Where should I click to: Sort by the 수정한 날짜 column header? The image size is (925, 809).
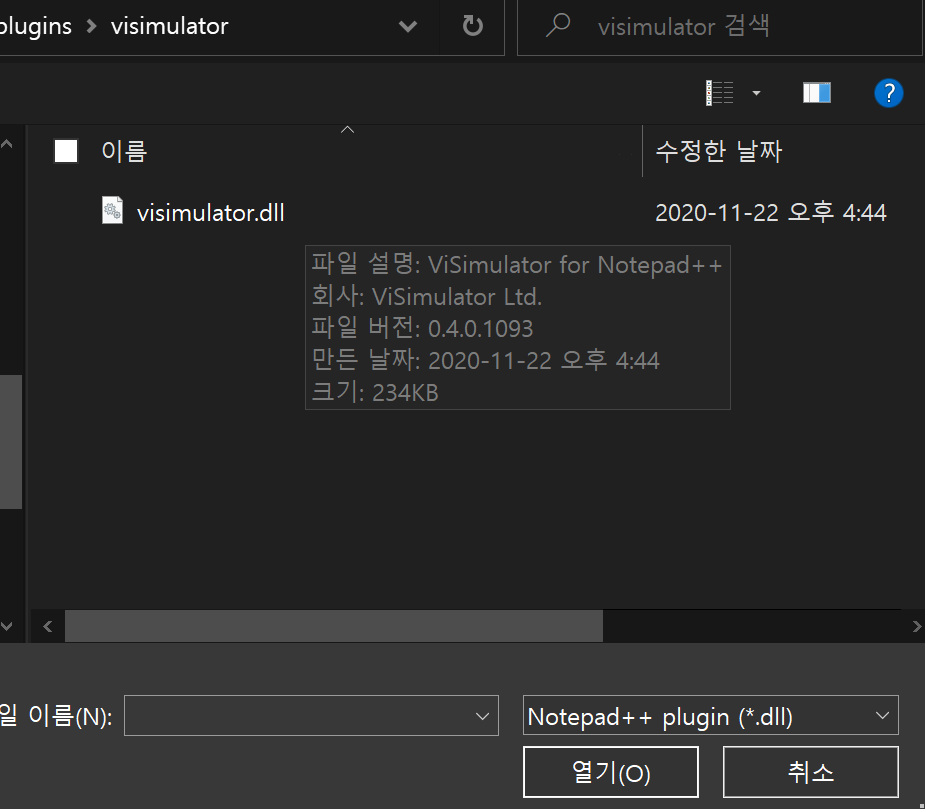(x=719, y=152)
